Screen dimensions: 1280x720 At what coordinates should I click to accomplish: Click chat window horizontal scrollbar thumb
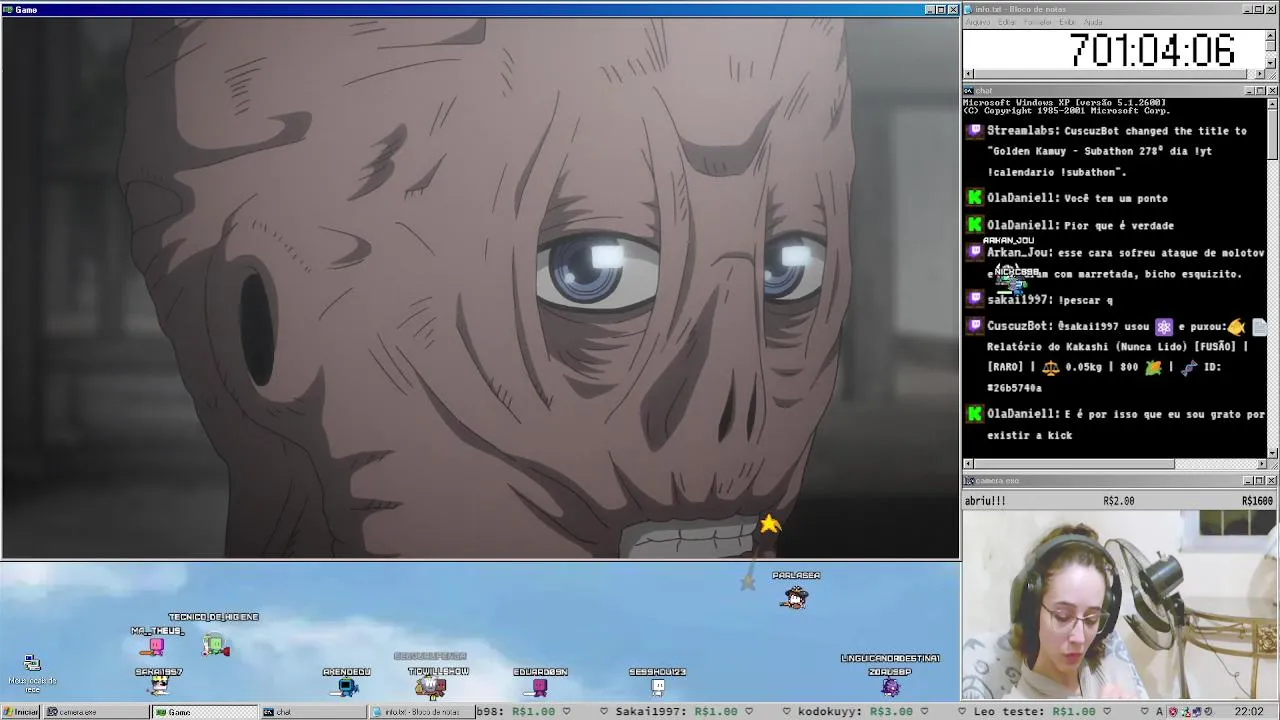(1074, 464)
